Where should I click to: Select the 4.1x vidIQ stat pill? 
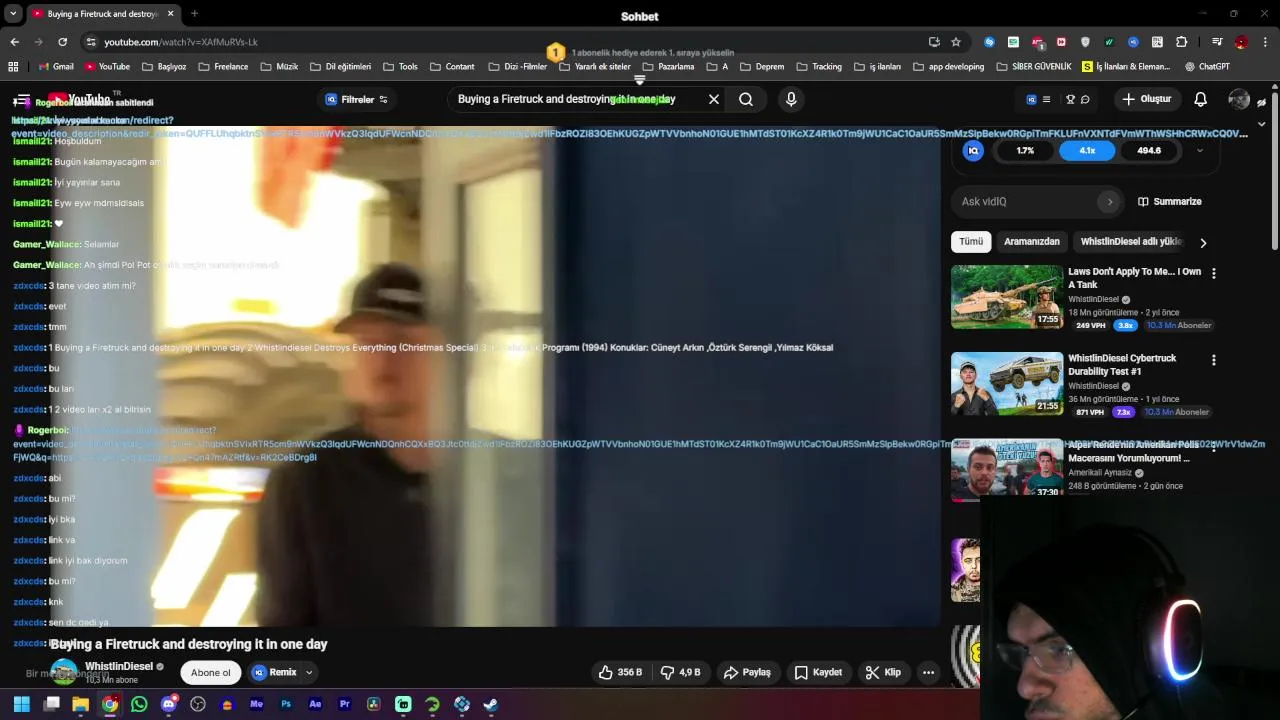pyautogui.click(x=1087, y=150)
